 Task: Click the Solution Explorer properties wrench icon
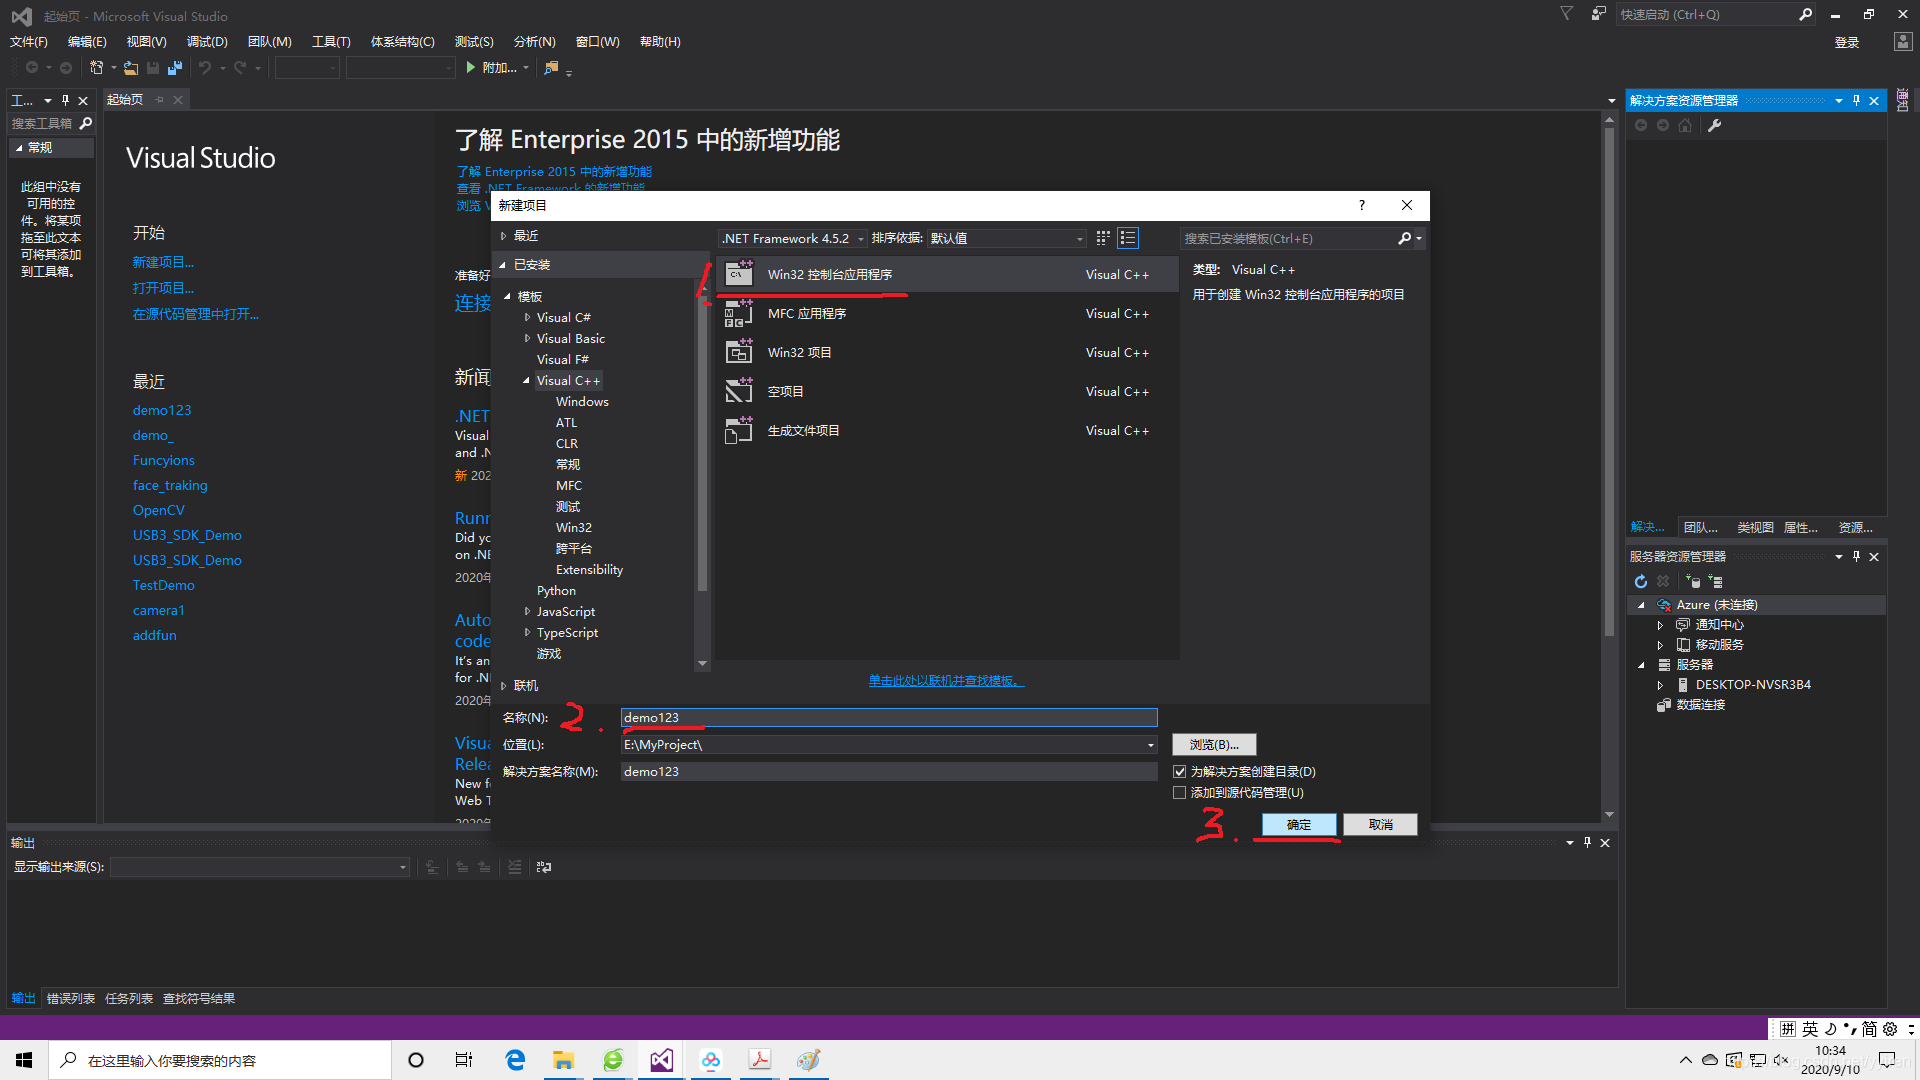click(1715, 125)
